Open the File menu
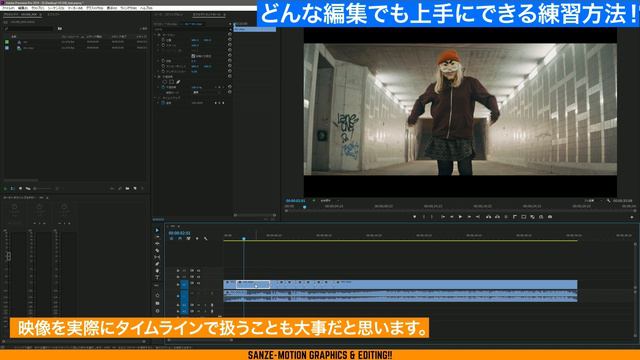Viewport: 640px width, 360px height. pos(9,8)
